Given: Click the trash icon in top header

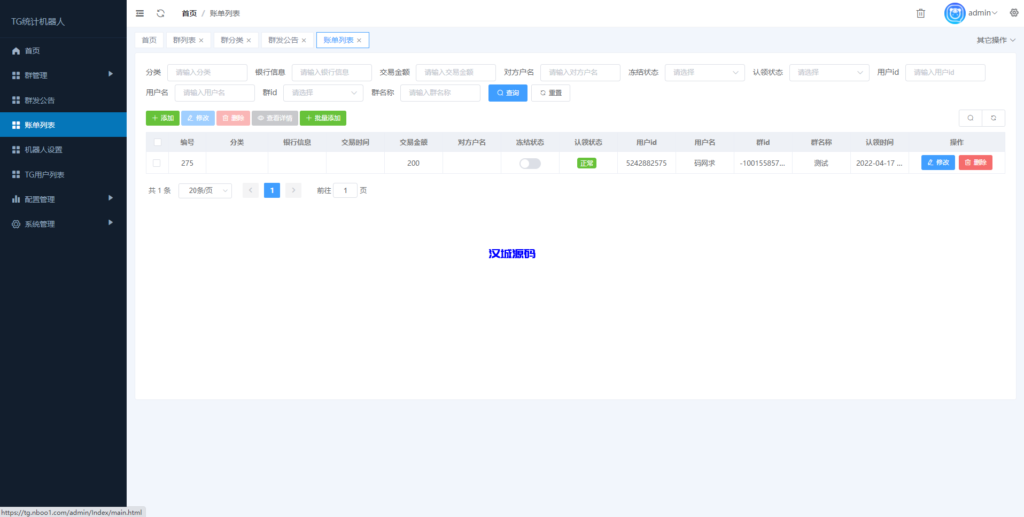Looking at the screenshot, I should point(920,13).
